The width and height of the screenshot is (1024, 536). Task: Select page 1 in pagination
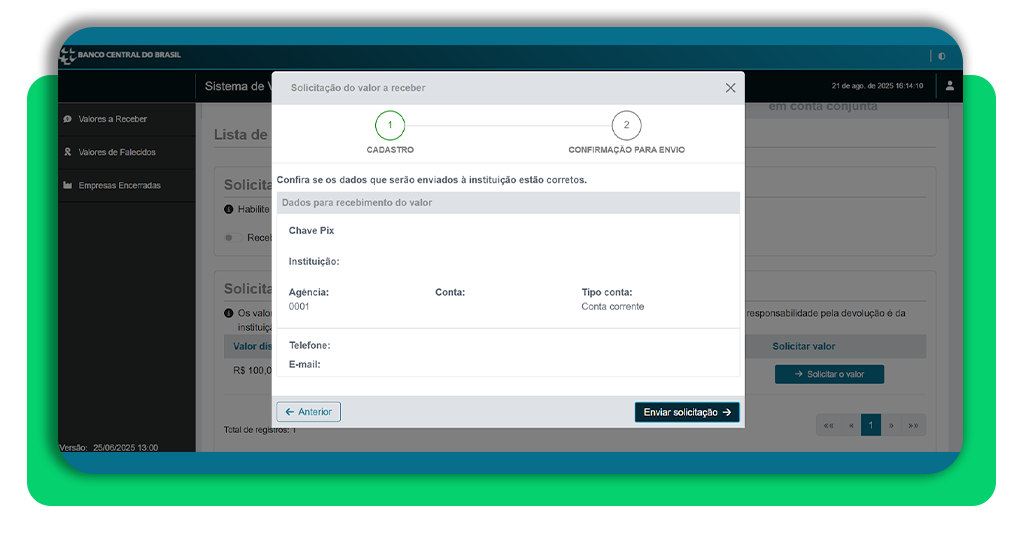871,425
